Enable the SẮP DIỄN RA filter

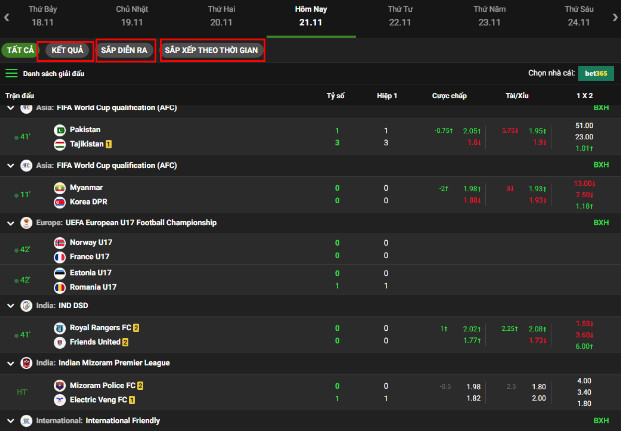coord(125,50)
